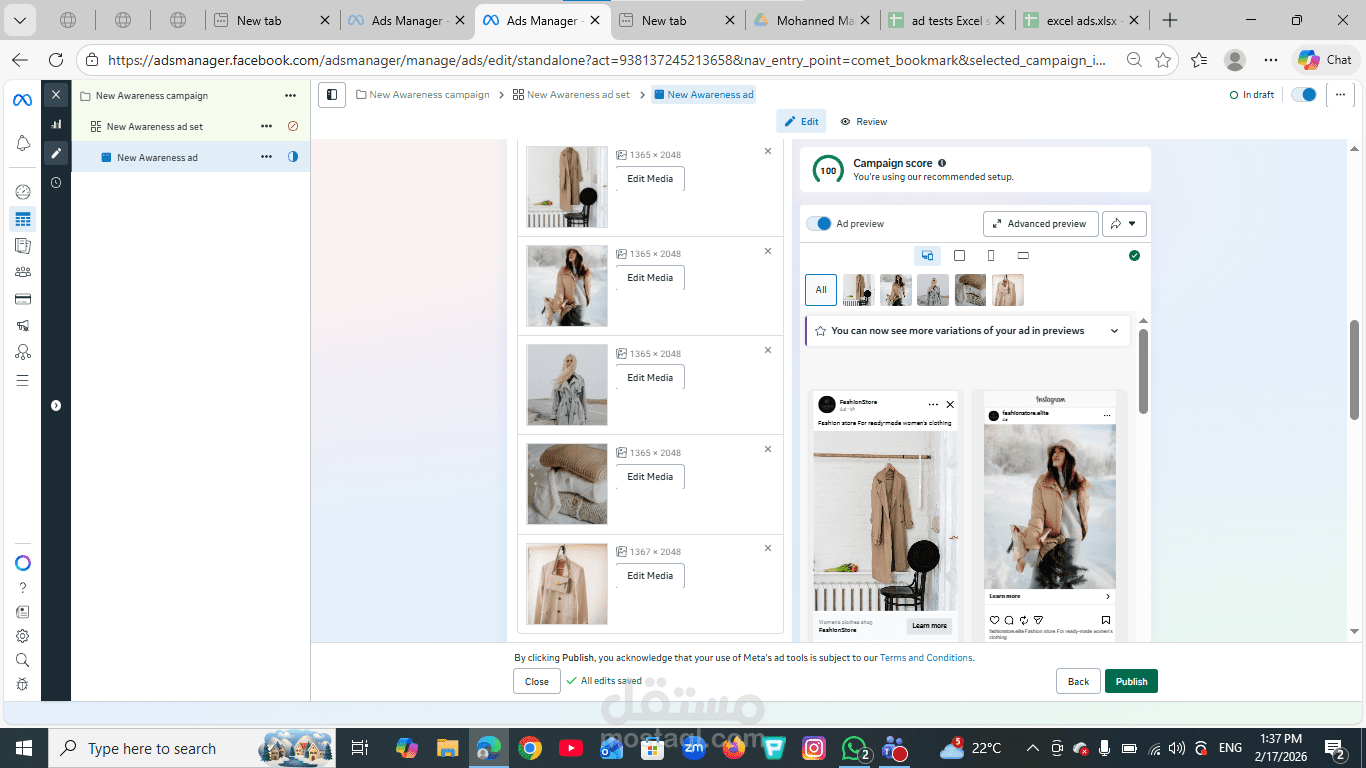Open the edit history clock icon
Screen dimensions: 1366x768
coord(56,182)
